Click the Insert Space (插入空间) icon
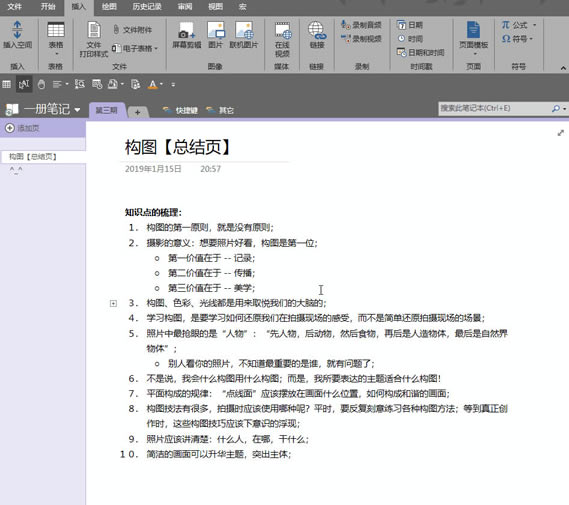Screen dimensions: 569x505 [17, 30]
